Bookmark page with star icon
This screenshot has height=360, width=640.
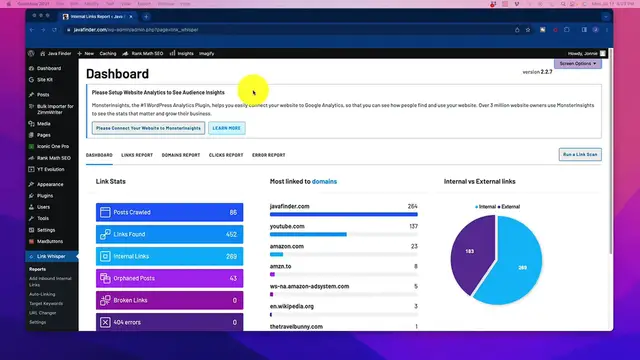pos(528,30)
